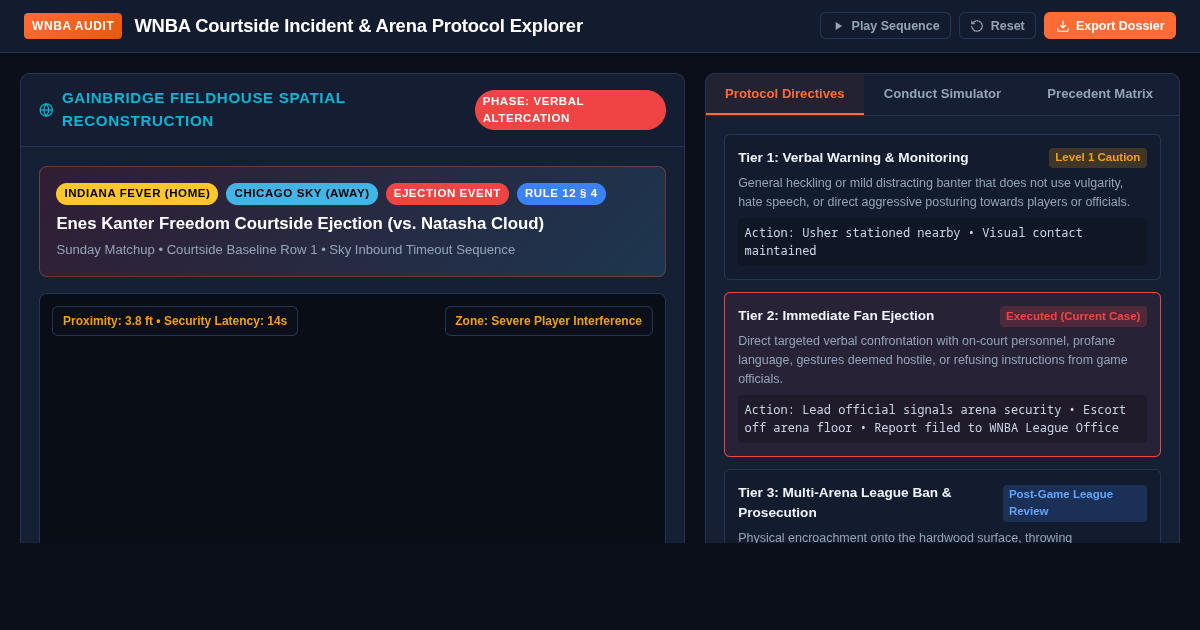
Task: Click the Gainbridge Fieldhouse Spatial Reconstruction heading
Action: point(204,109)
